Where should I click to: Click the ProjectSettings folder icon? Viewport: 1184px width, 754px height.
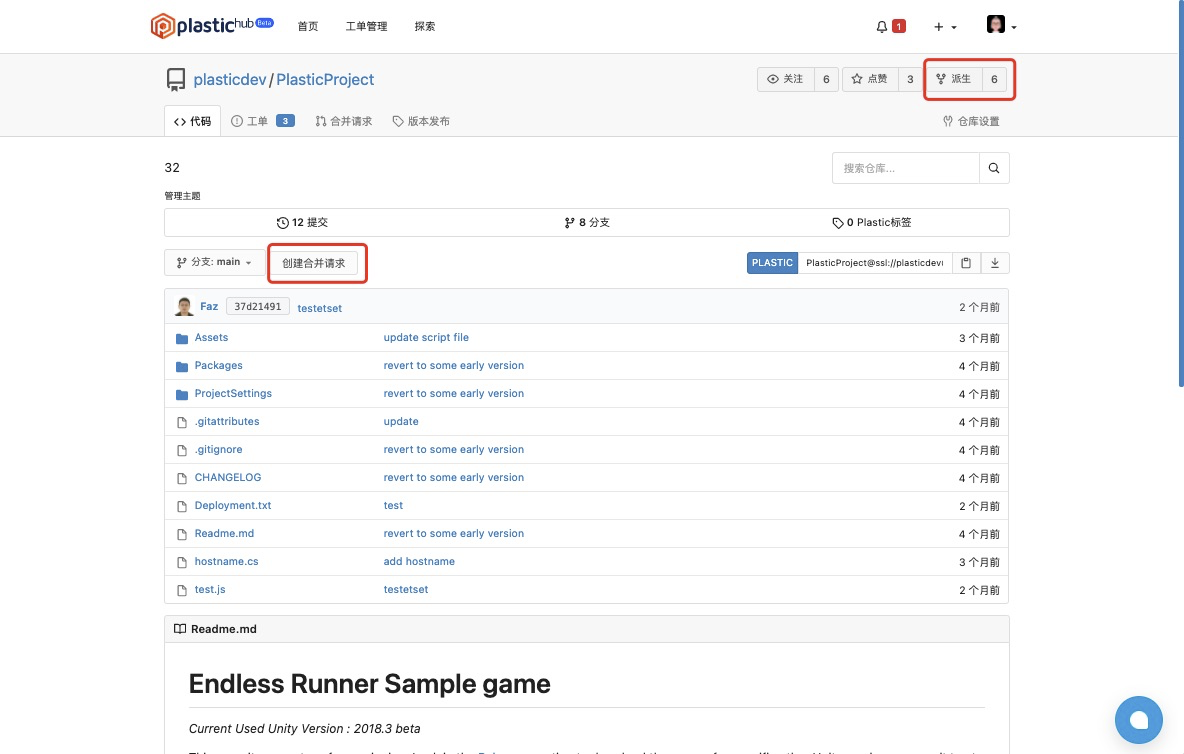(182, 394)
